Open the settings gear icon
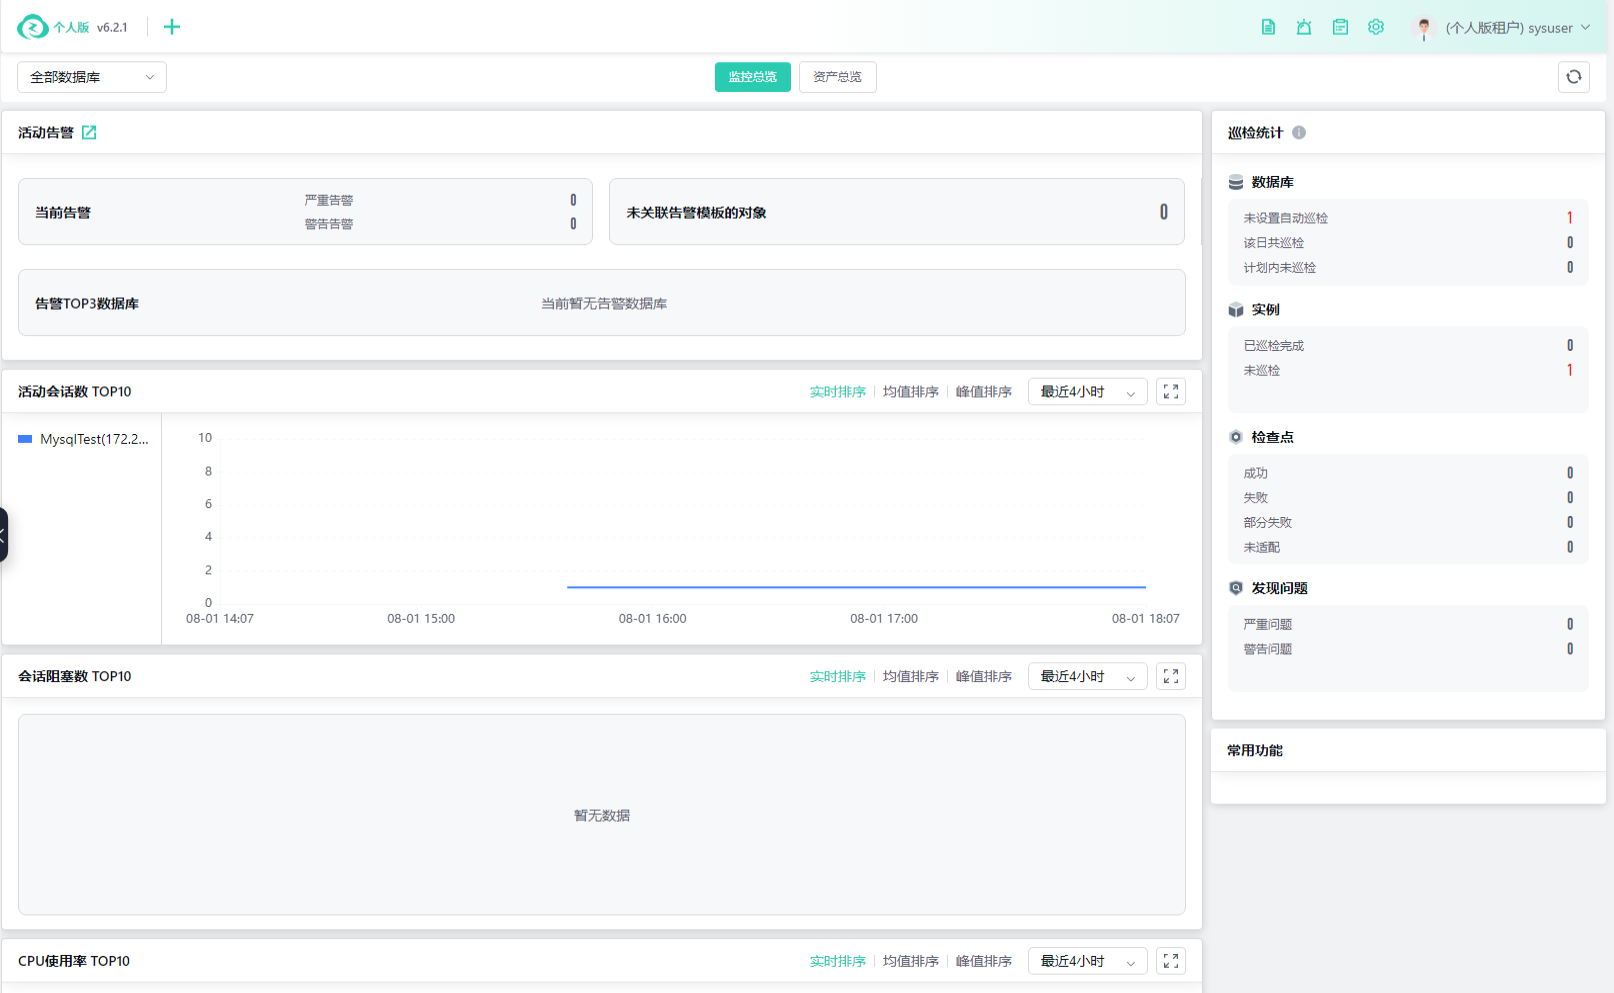The height and width of the screenshot is (993, 1614). point(1376,27)
